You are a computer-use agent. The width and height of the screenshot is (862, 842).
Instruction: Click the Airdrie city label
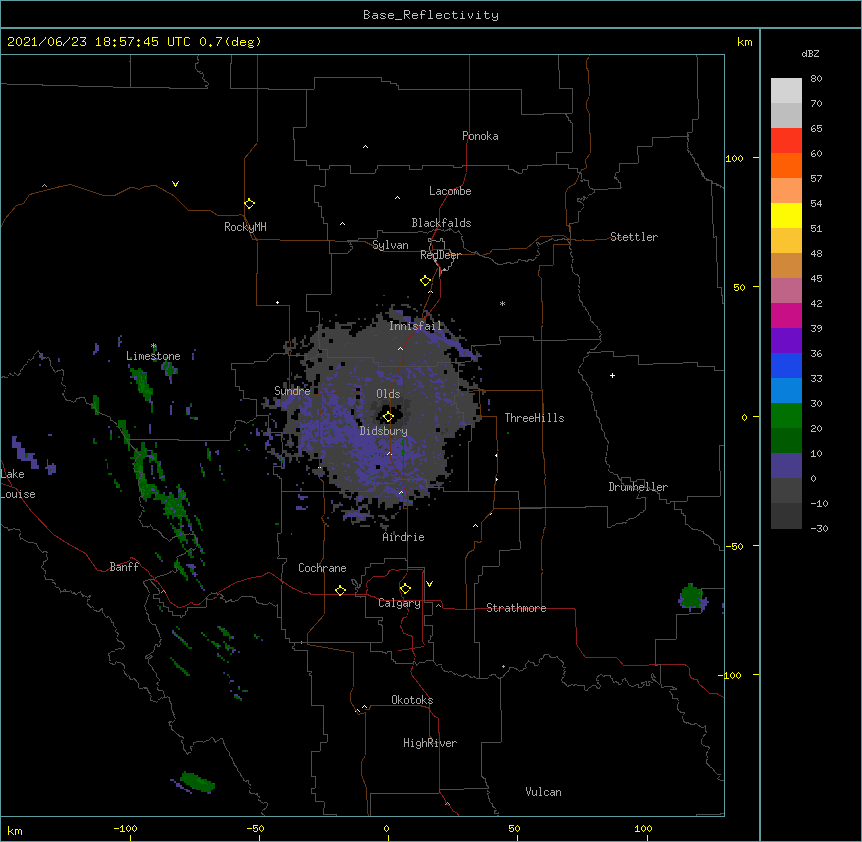point(404,537)
